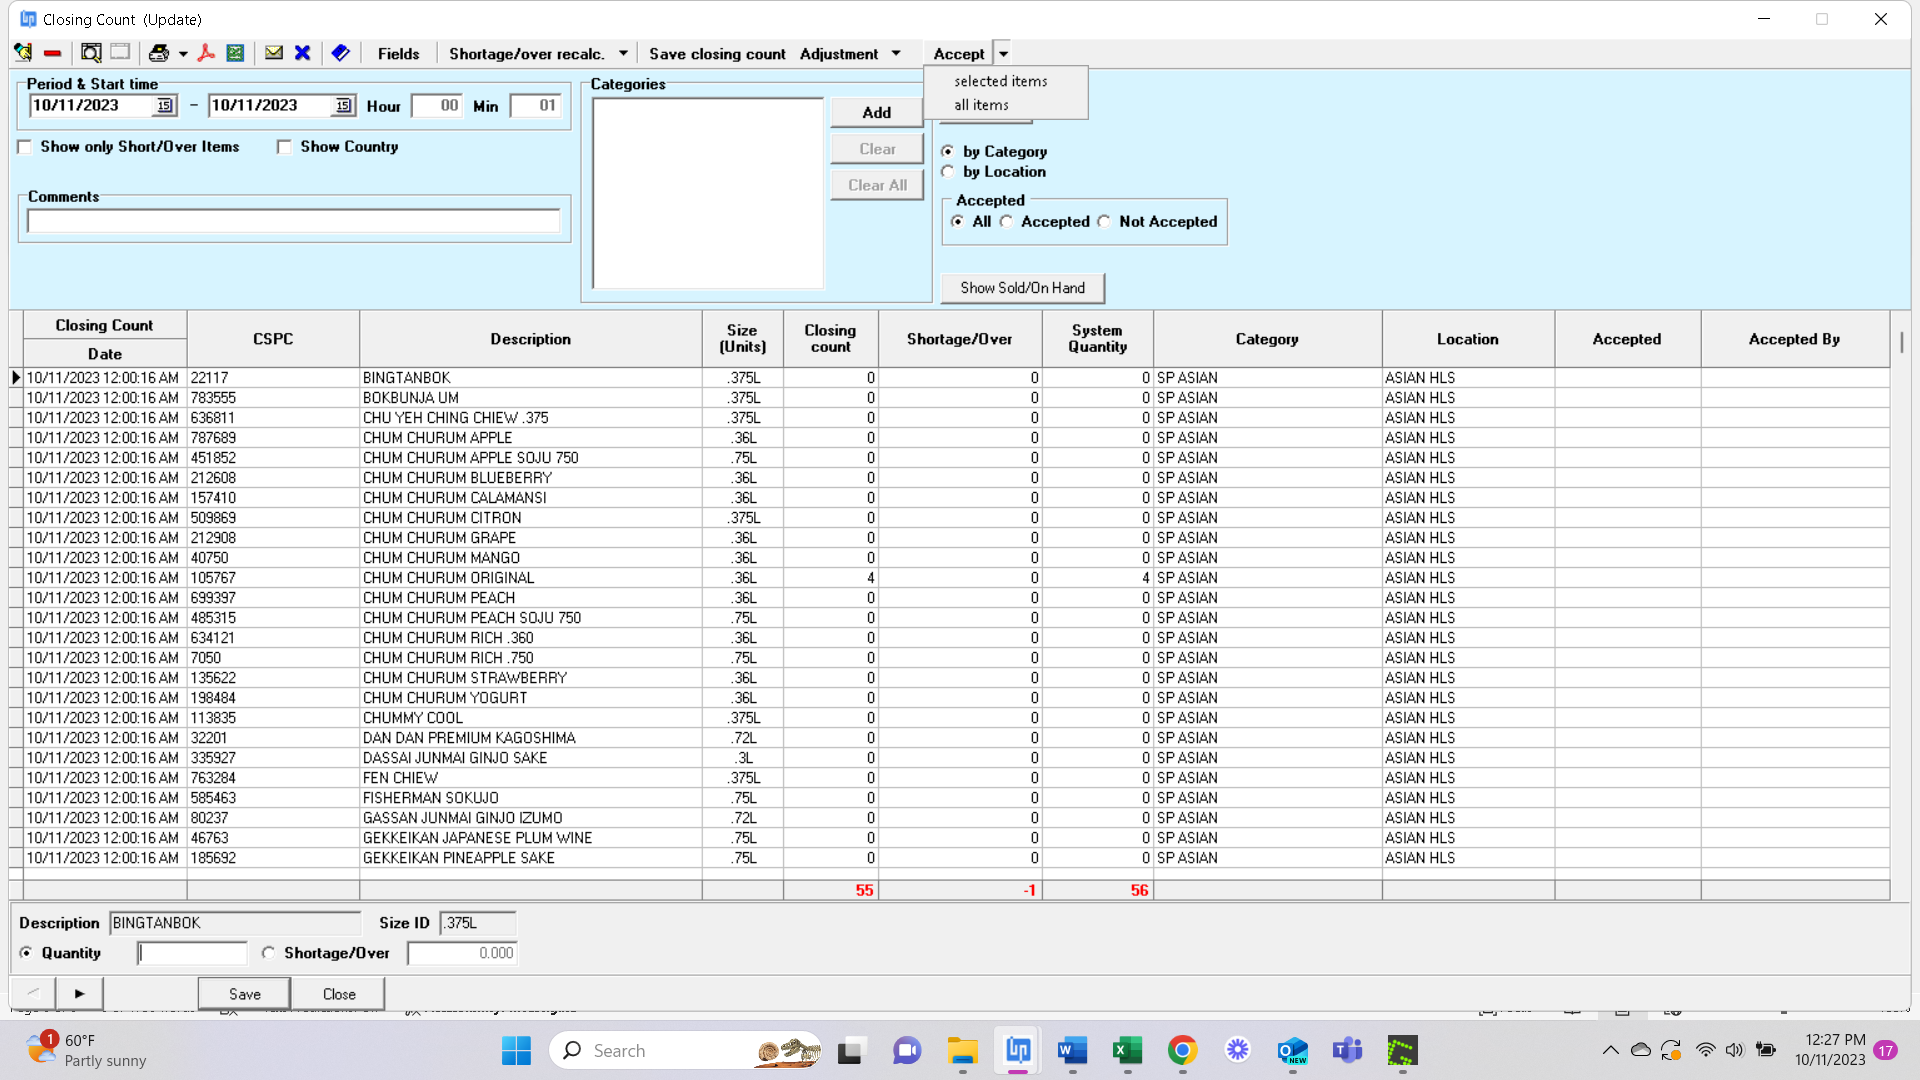Click the new record icon in toolbar
This screenshot has height=1080, width=1920.
tap(23, 53)
